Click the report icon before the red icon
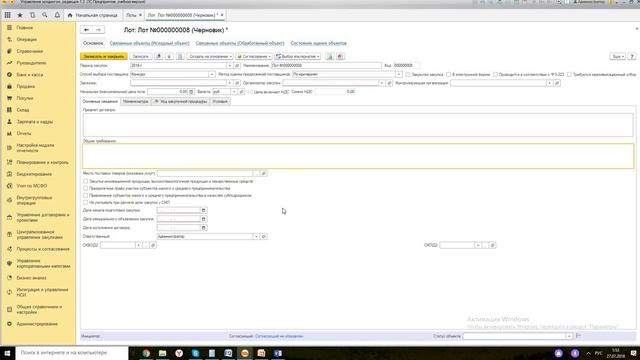 (330, 56)
